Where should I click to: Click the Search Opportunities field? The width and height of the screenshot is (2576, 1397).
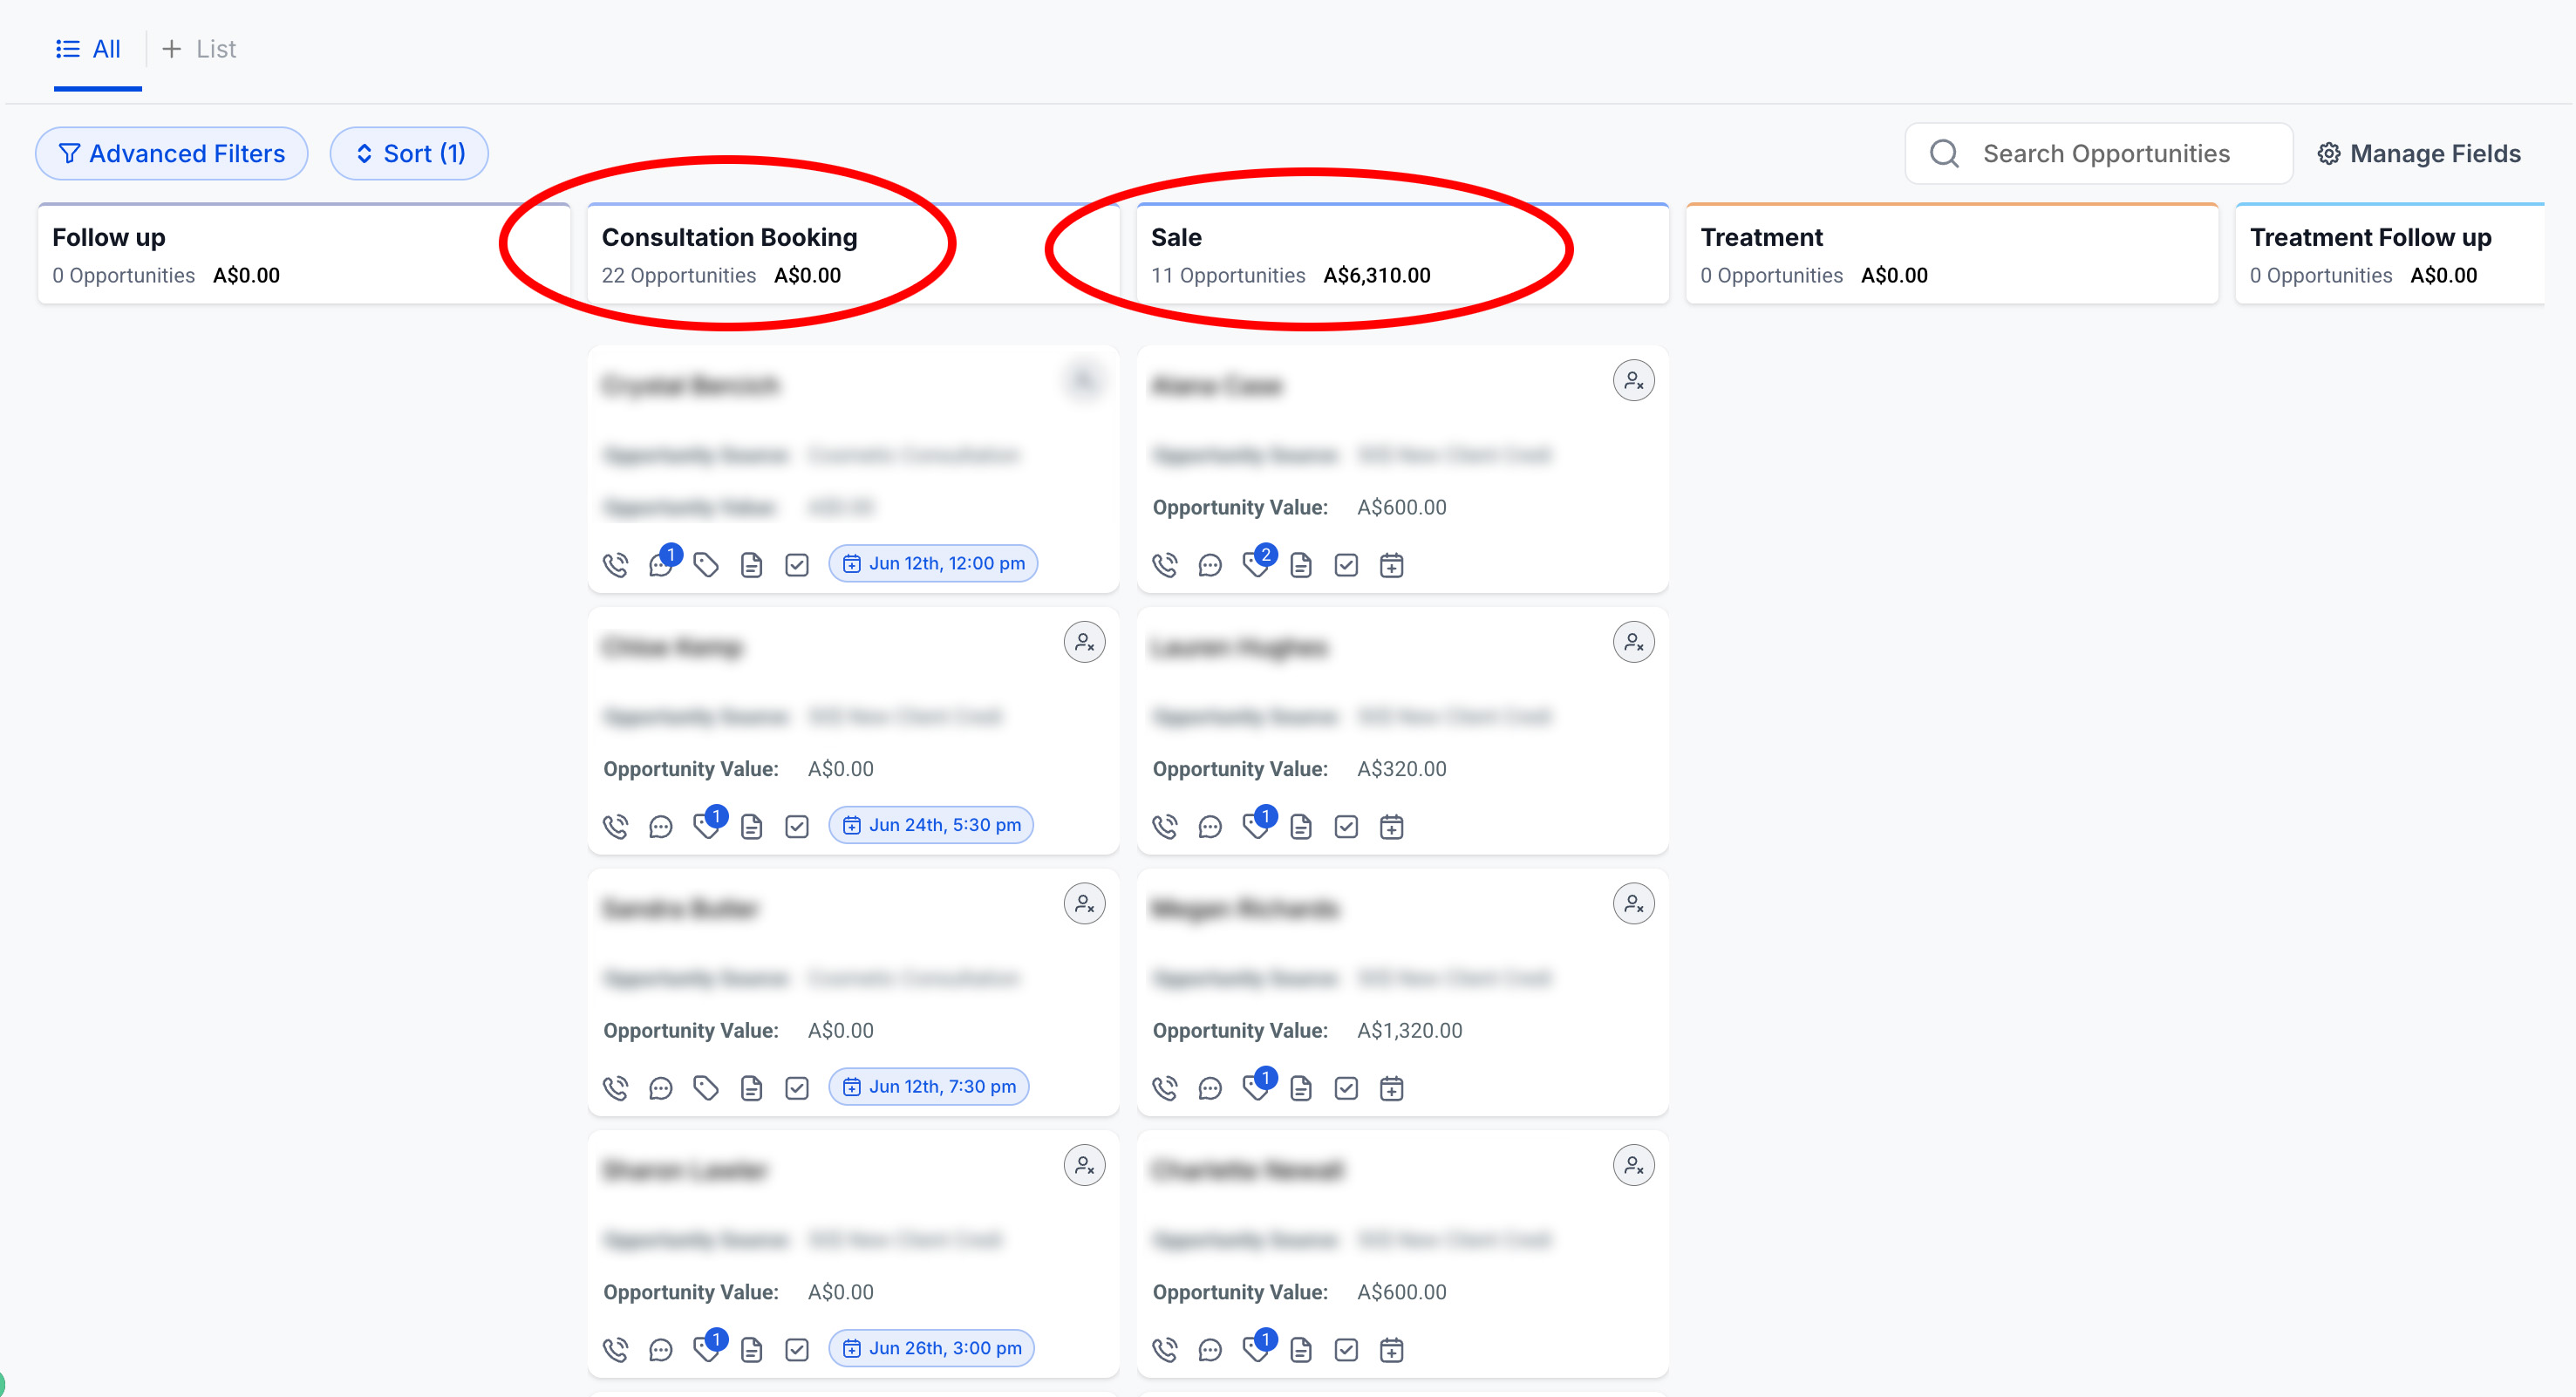click(2105, 154)
